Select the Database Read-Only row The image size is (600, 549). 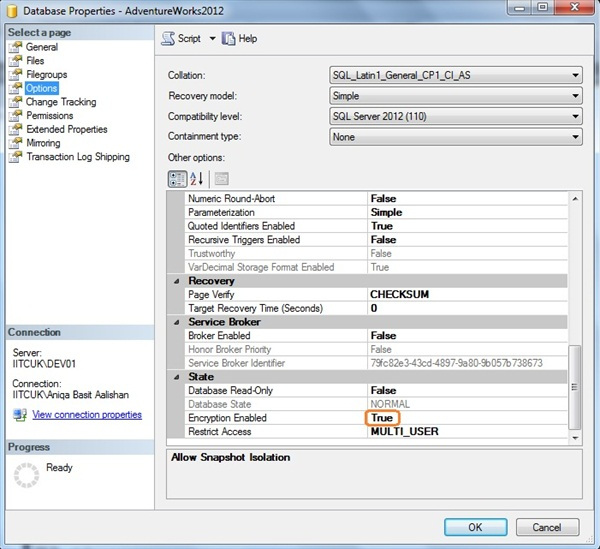[x=376, y=391]
